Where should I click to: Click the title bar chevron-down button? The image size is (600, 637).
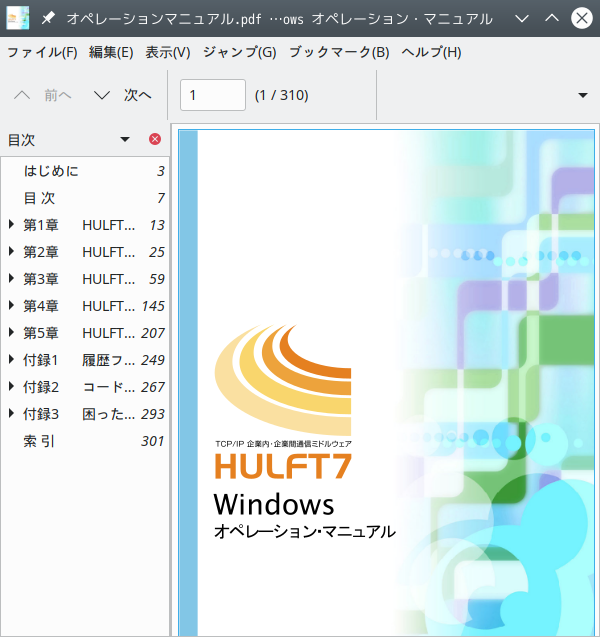coord(522,18)
